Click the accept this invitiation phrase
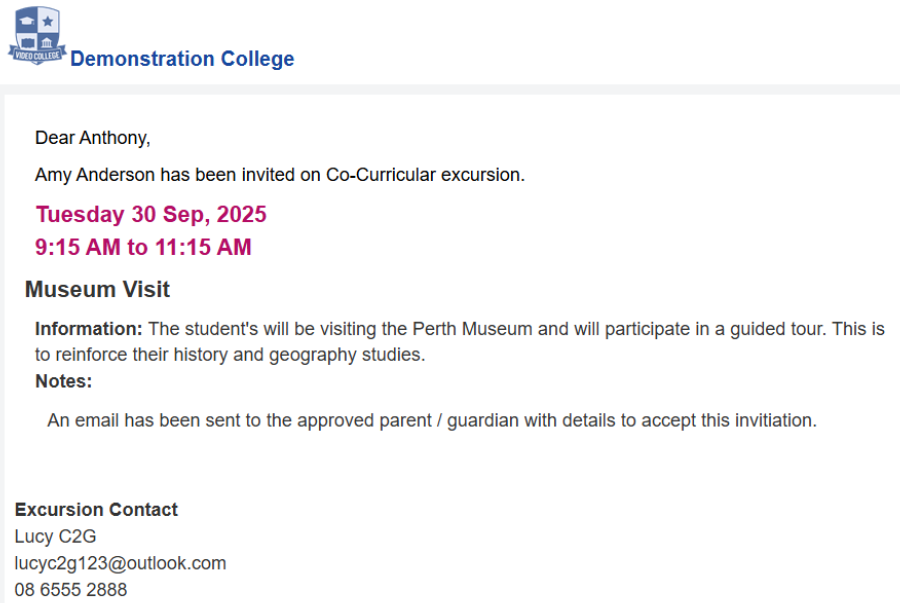Viewport: 900px width, 603px height. point(729,421)
